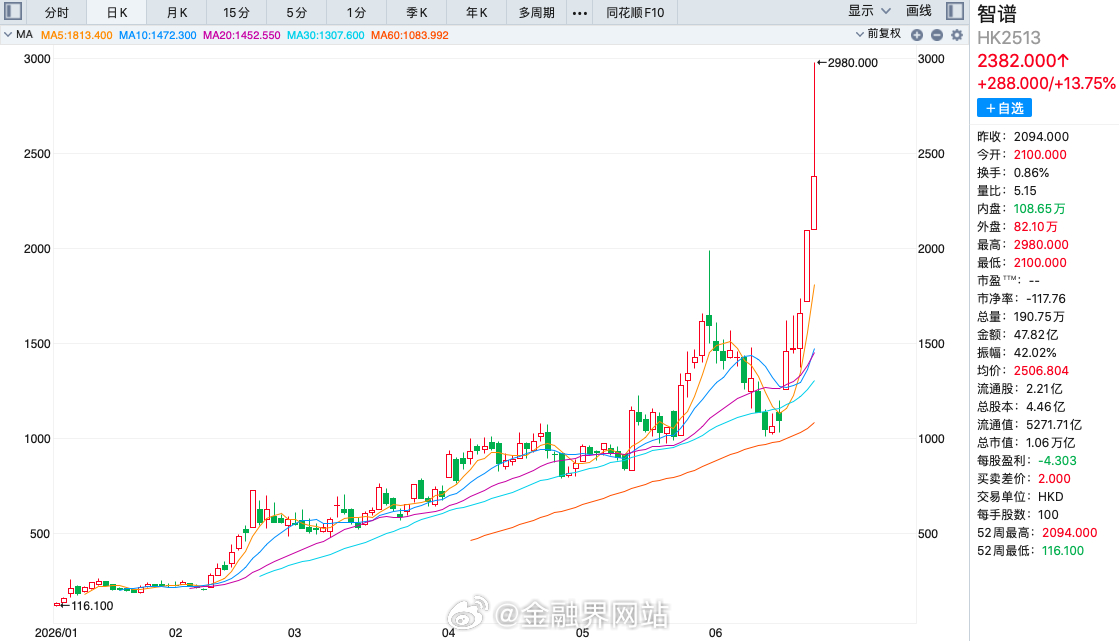Click the 市净率 -117.76 row
This screenshot has width=1119, height=641.
tap(1021, 298)
